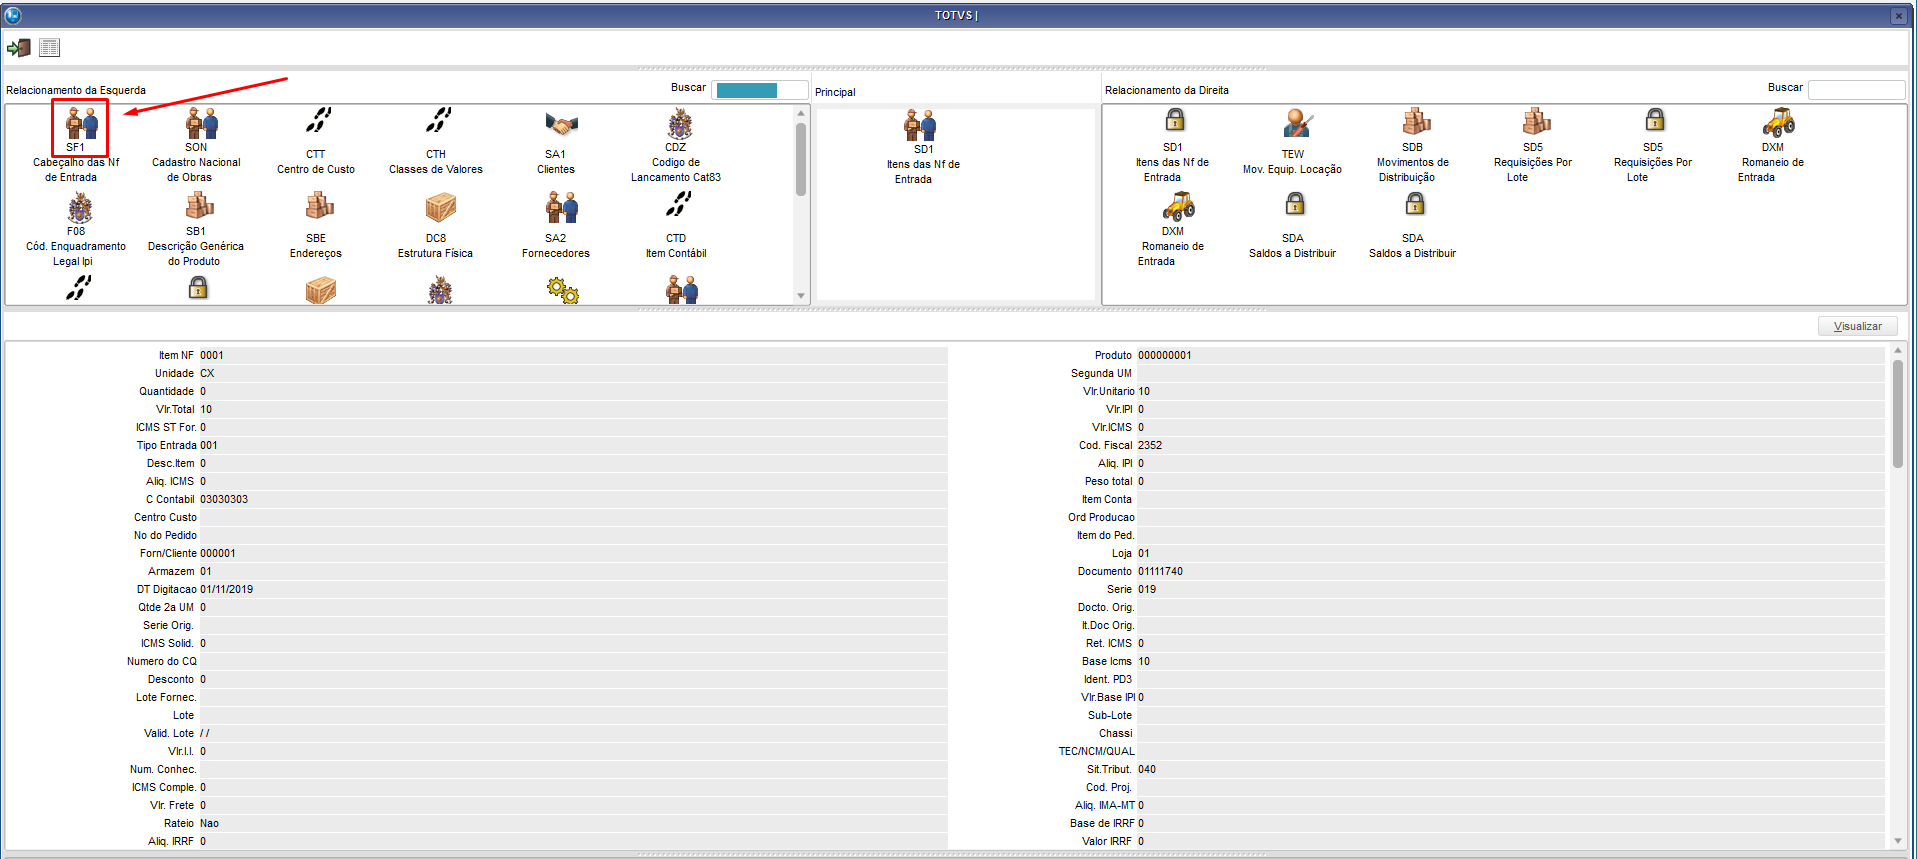Image resolution: width=1917 pixels, height=859 pixels.
Task: Click the Rateio field showing Nao
Action: (573, 823)
